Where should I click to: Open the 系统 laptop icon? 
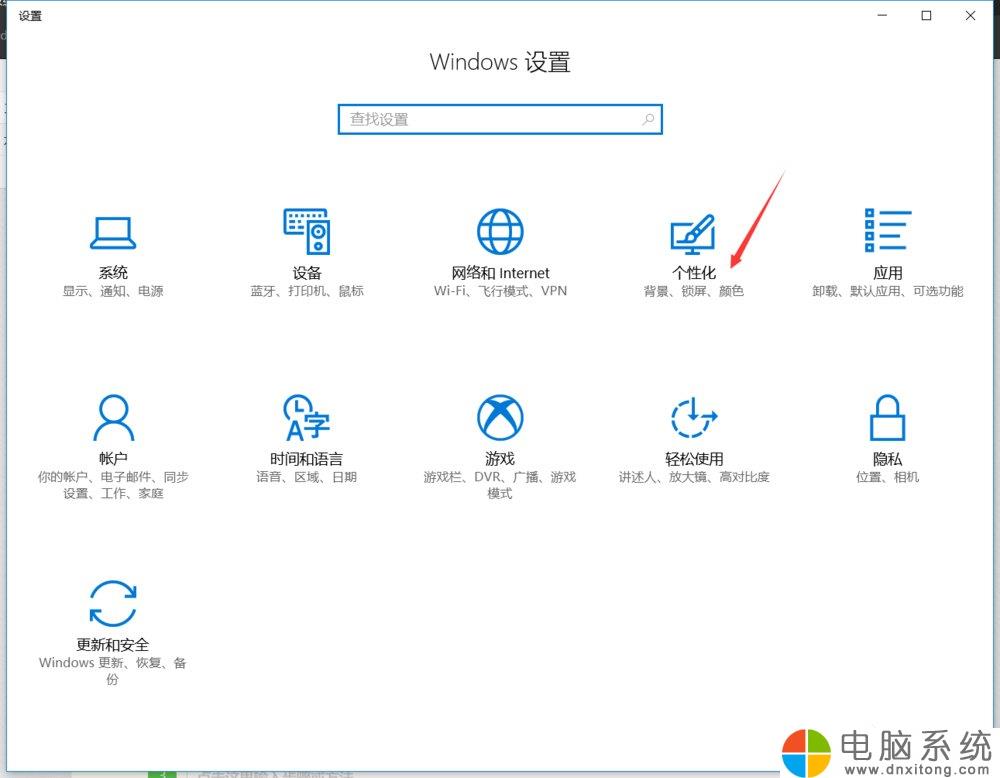coord(113,233)
